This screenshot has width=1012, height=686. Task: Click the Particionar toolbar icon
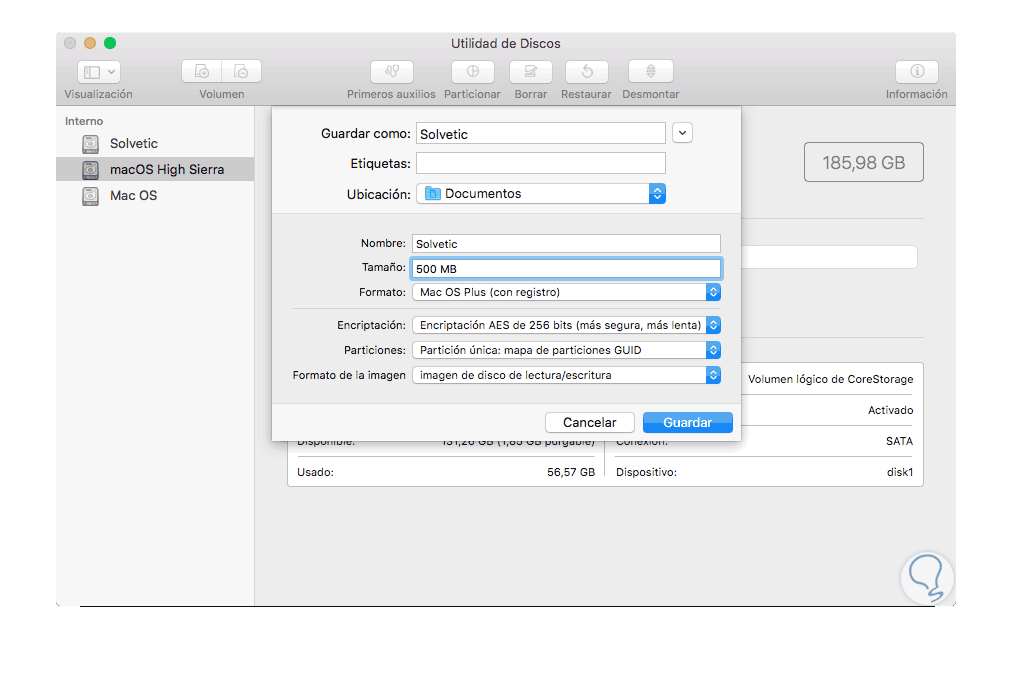[472, 71]
